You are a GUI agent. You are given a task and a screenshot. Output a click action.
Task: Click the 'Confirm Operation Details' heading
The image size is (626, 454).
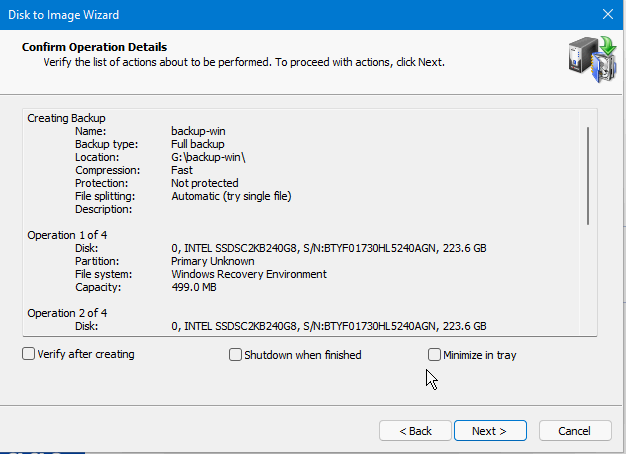tap(94, 47)
